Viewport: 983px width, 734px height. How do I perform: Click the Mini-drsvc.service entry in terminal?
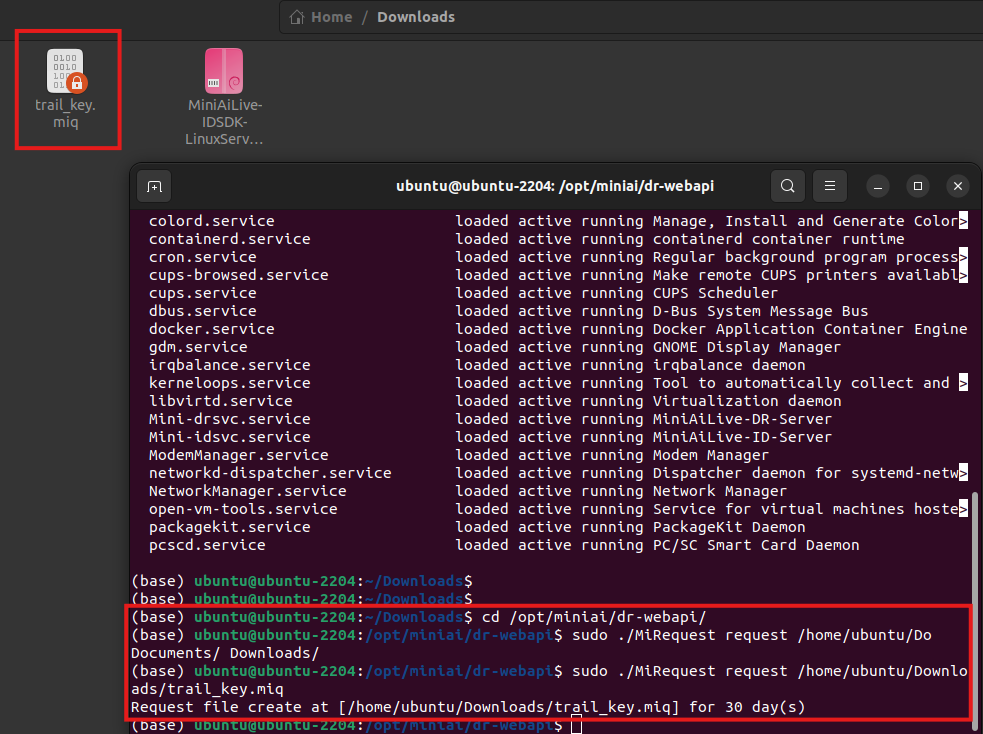click(229, 419)
